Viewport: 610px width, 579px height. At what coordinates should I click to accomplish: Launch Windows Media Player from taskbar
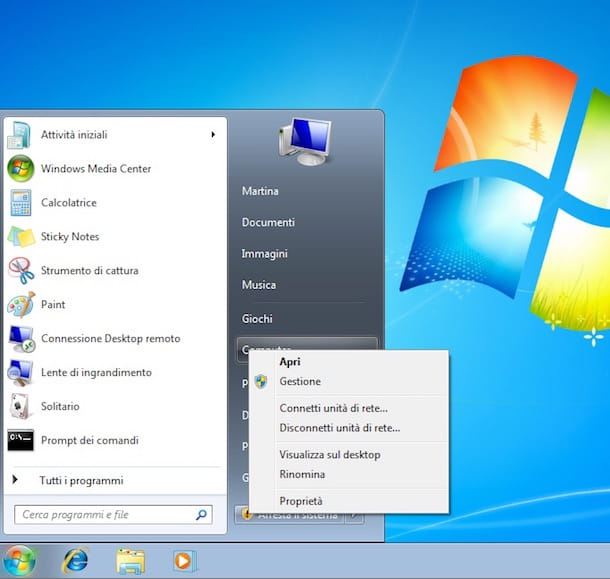pyautogui.click(x=184, y=561)
